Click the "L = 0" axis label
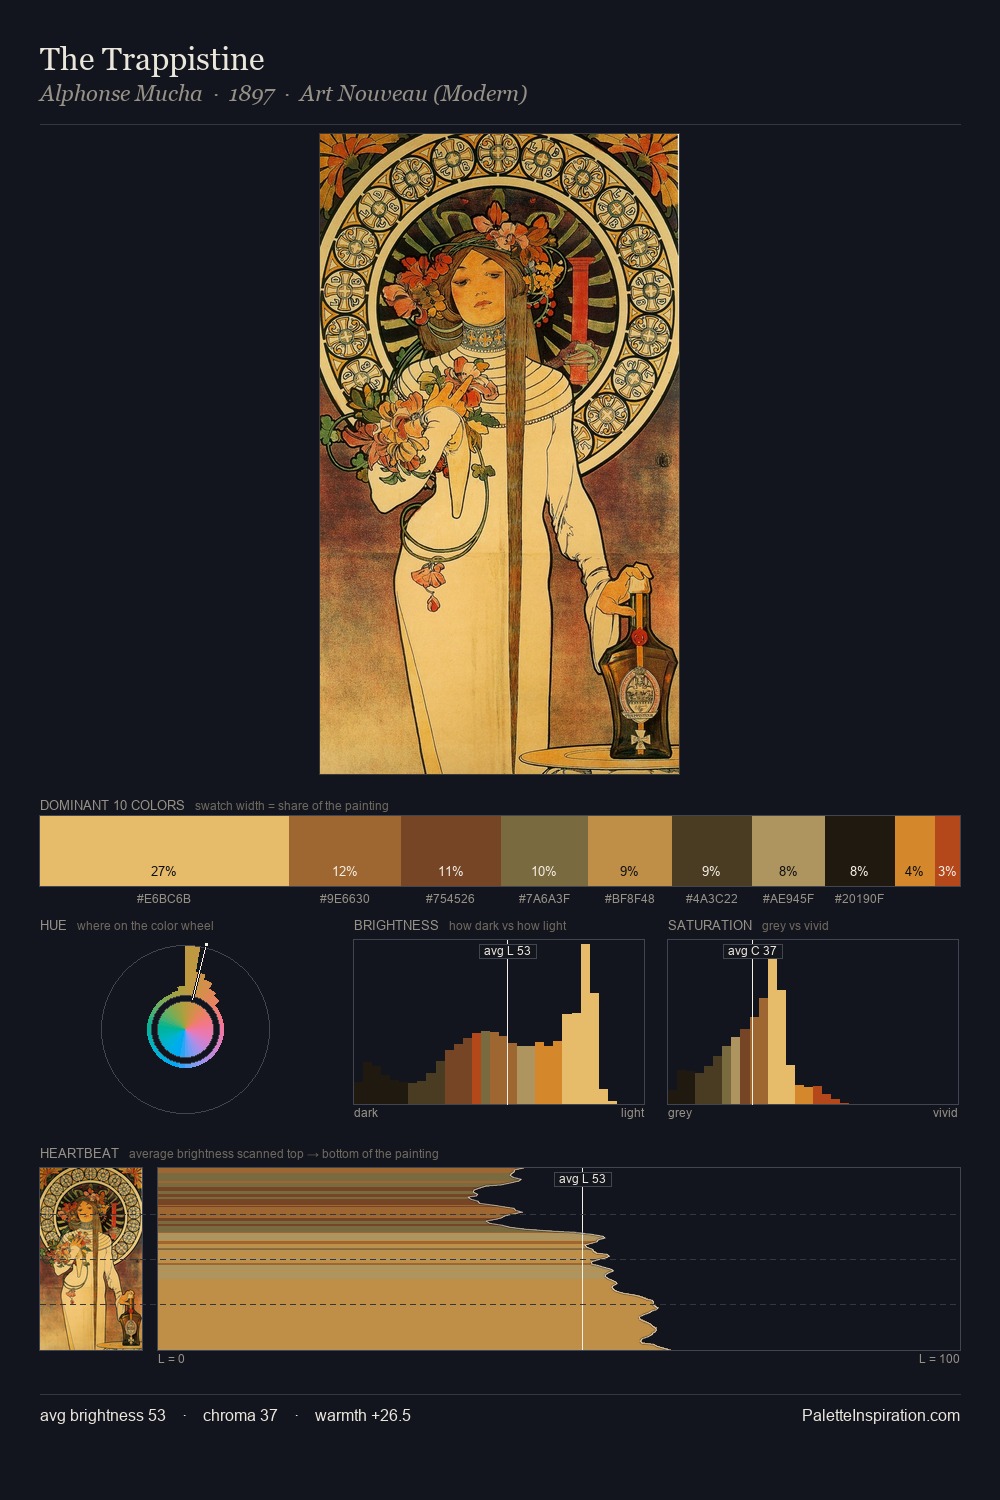This screenshot has height=1500, width=1000. click(x=171, y=1359)
